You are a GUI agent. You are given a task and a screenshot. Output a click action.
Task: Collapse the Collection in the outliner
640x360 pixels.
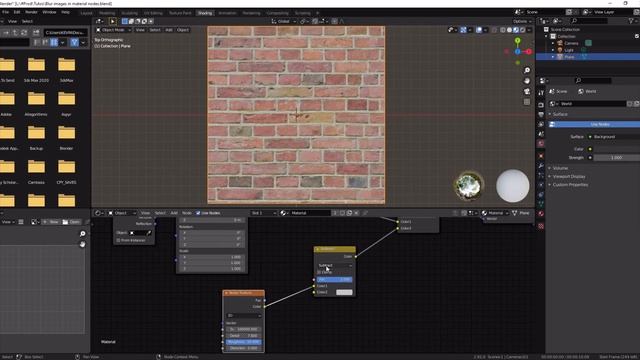[x=547, y=36]
